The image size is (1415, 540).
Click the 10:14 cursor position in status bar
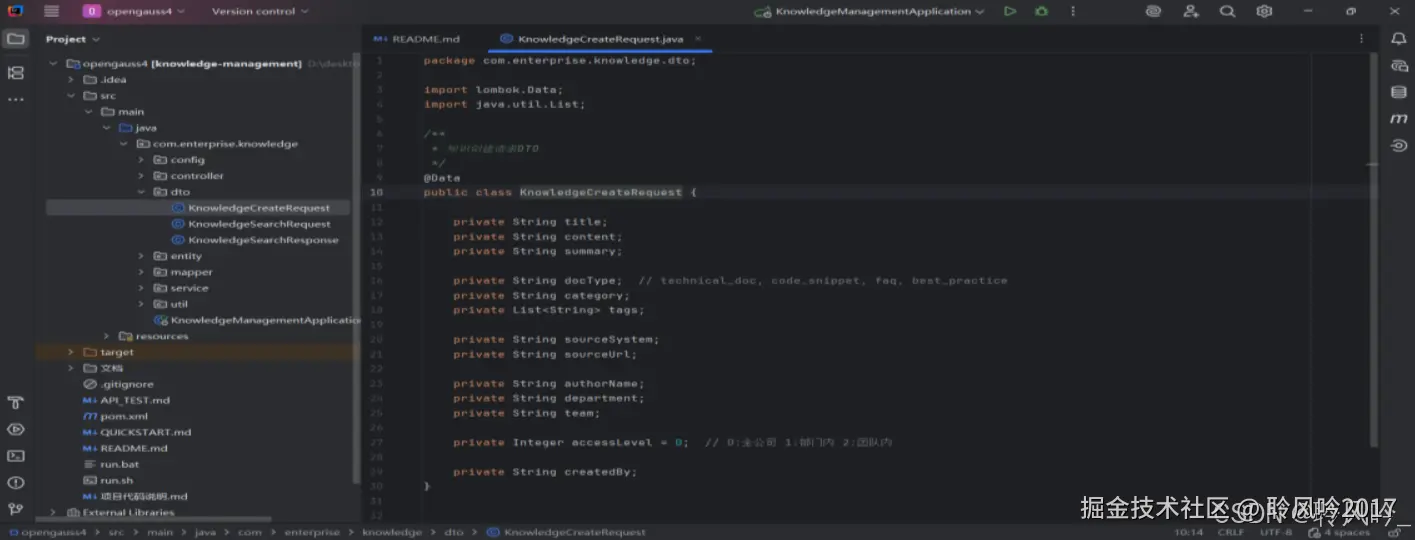pos(1188,532)
